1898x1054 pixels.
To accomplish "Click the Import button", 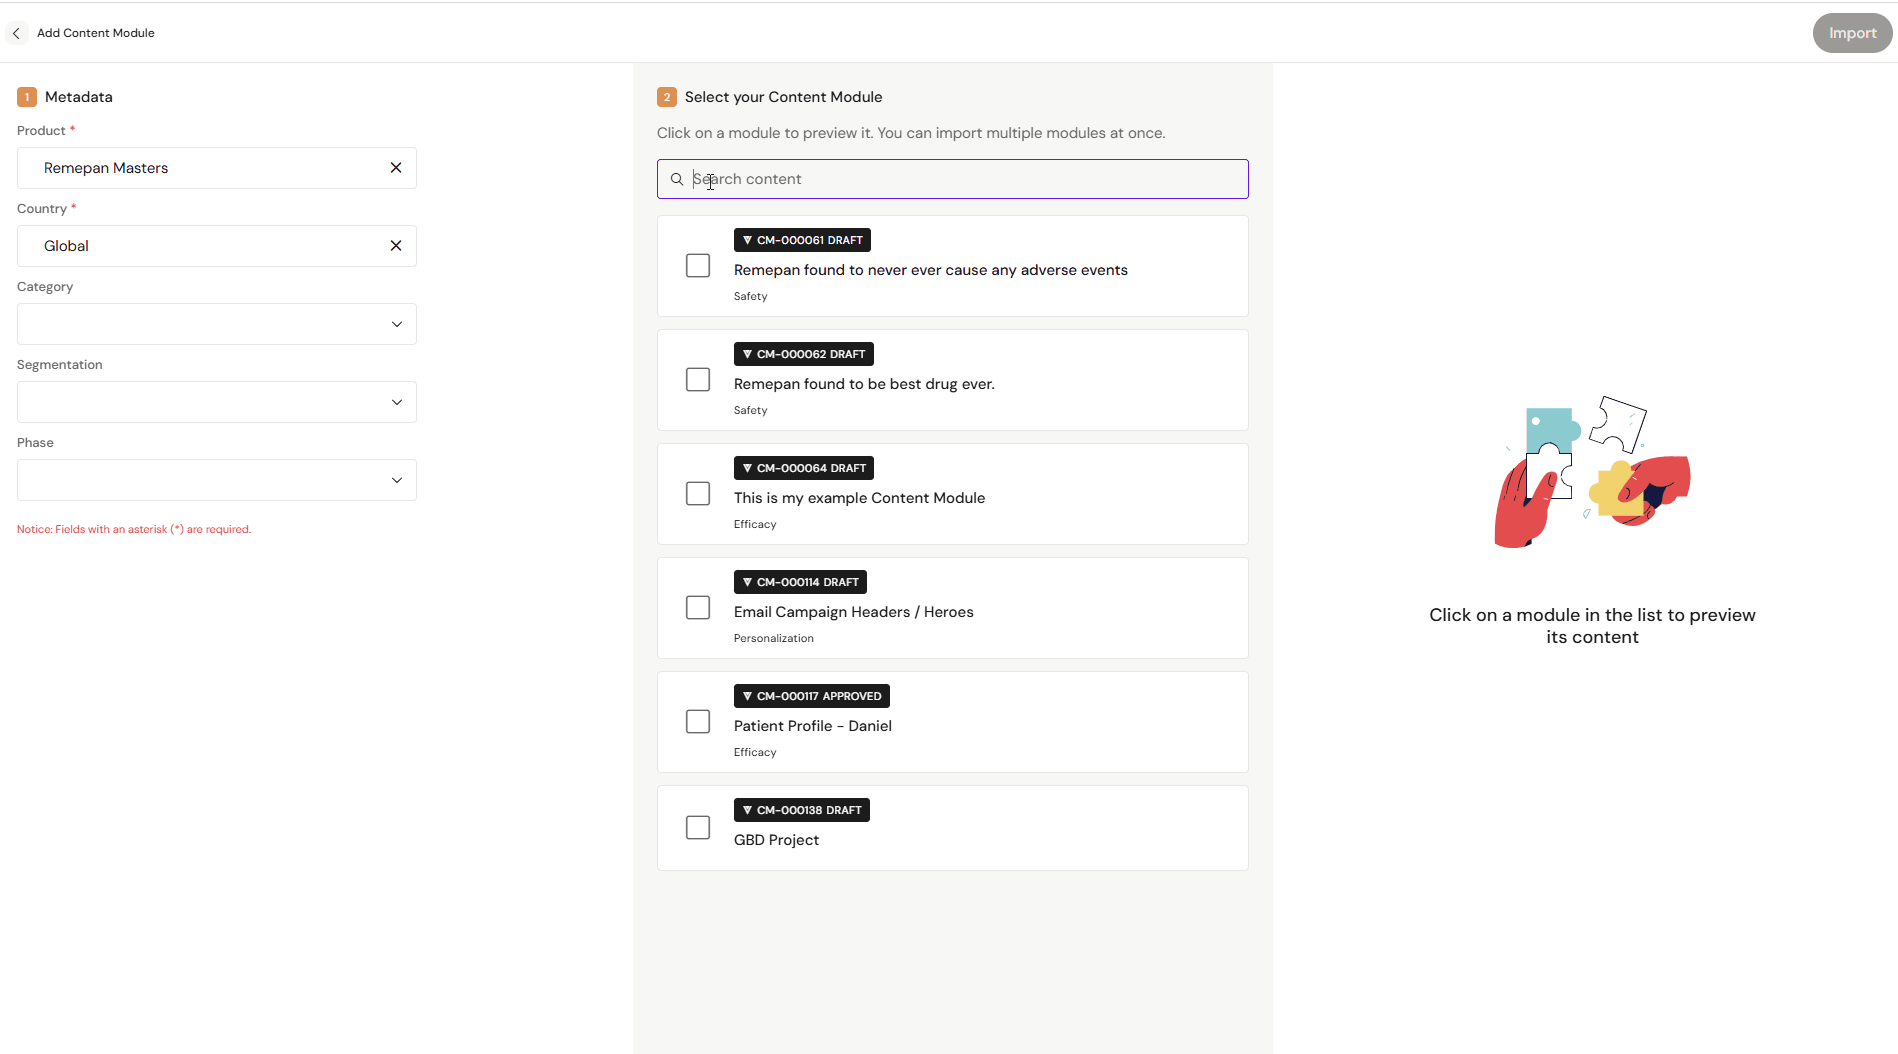I will coord(1852,33).
